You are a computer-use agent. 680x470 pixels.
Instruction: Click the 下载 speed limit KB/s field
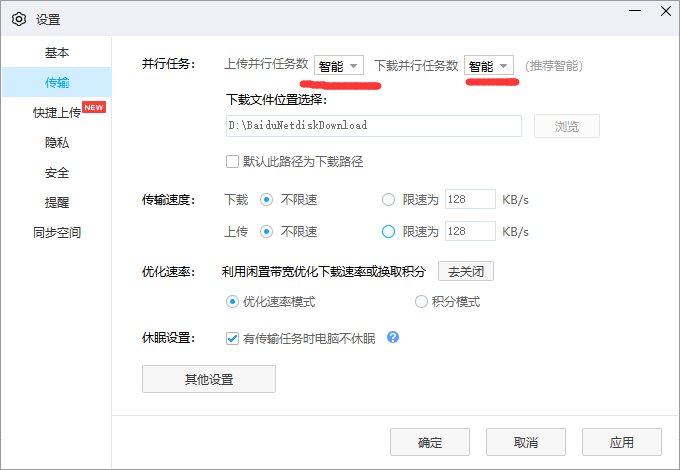pyautogui.click(x=470, y=199)
